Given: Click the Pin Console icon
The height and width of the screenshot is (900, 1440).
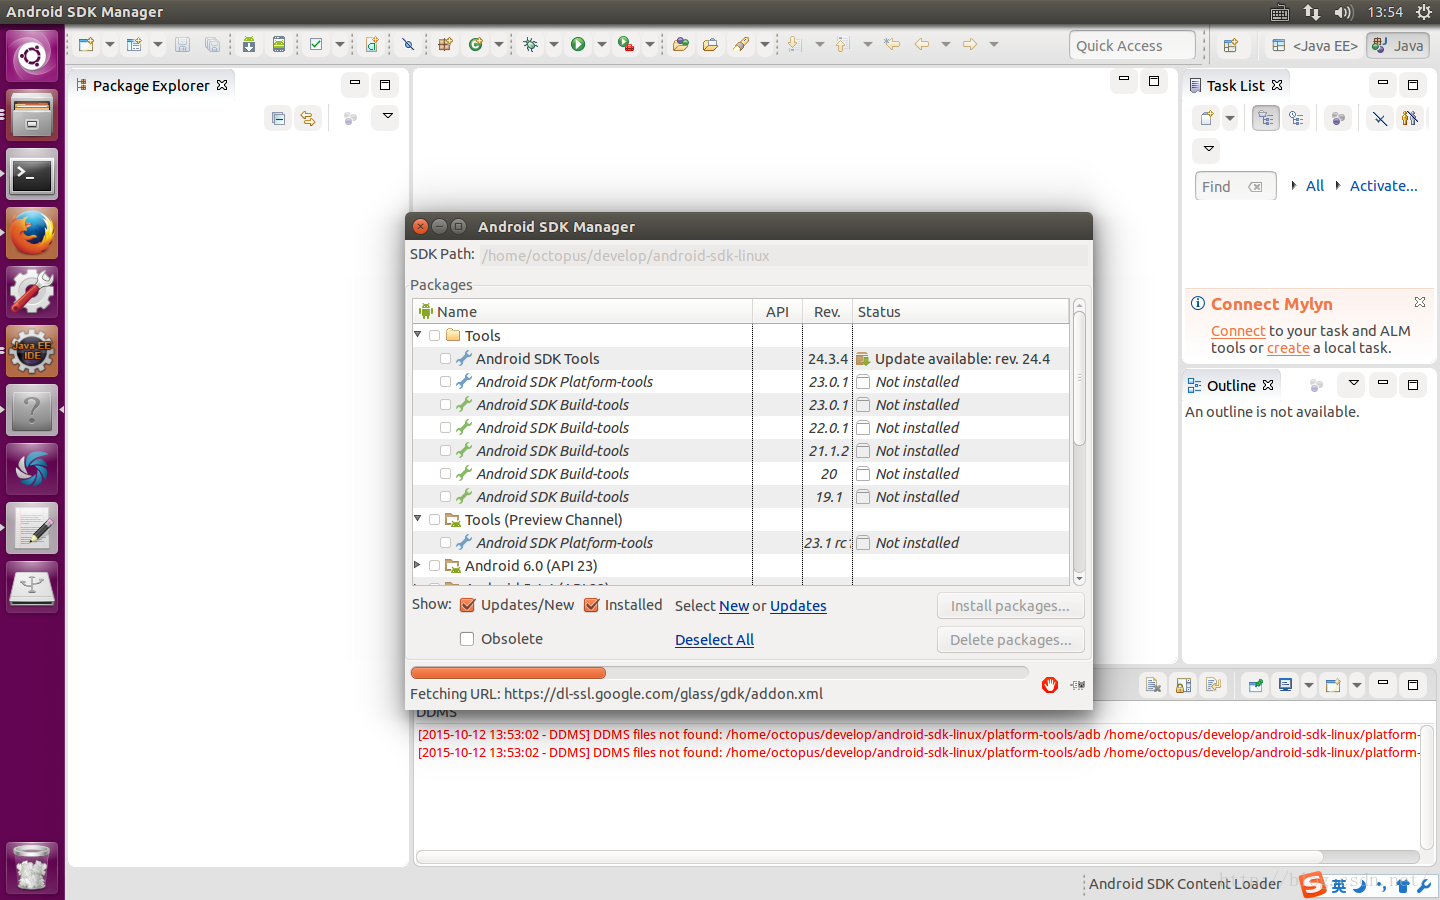Looking at the screenshot, I should tap(1256, 685).
